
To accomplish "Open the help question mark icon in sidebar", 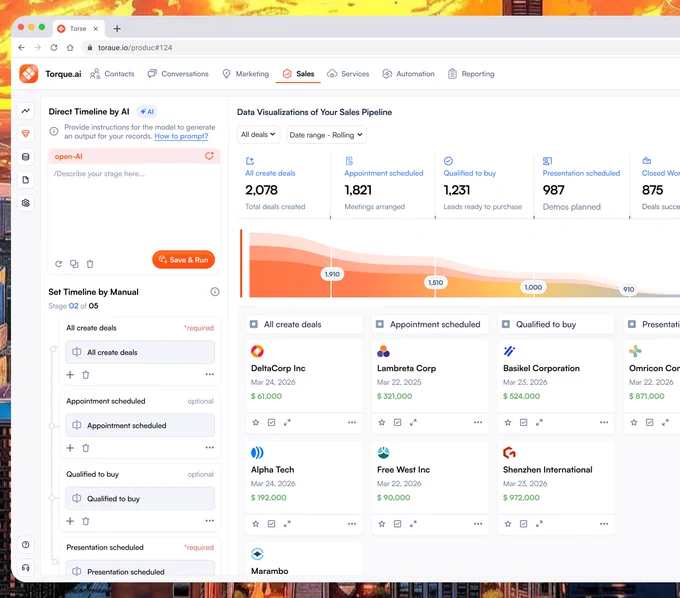I will (x=26, y=545).
